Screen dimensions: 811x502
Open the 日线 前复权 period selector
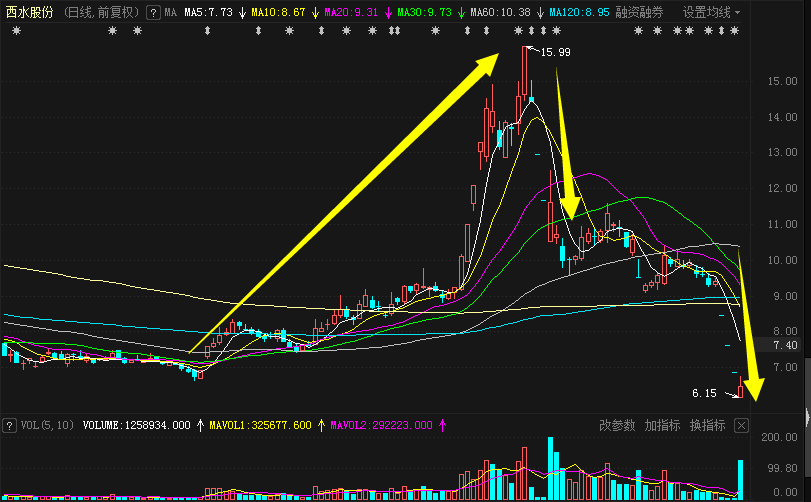coord(101,13)
